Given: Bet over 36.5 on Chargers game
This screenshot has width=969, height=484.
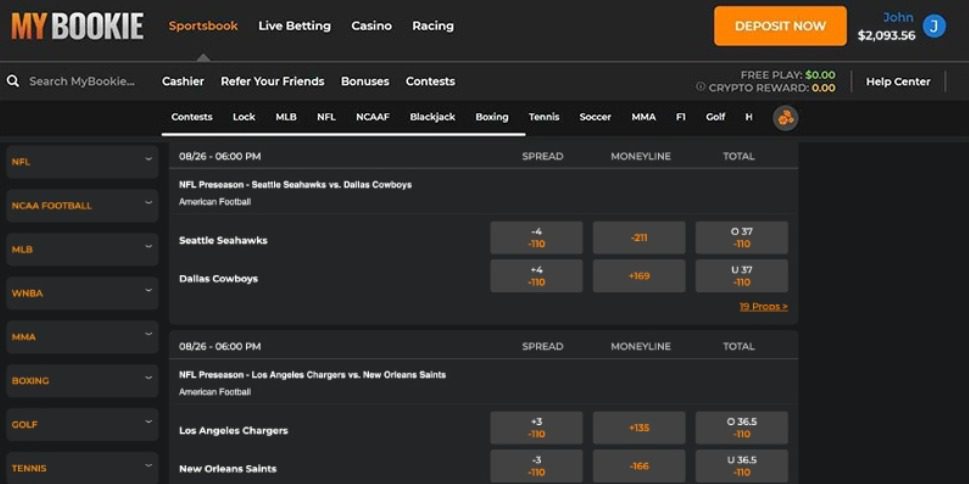Looking at the screenshot, I should (742, 428).
